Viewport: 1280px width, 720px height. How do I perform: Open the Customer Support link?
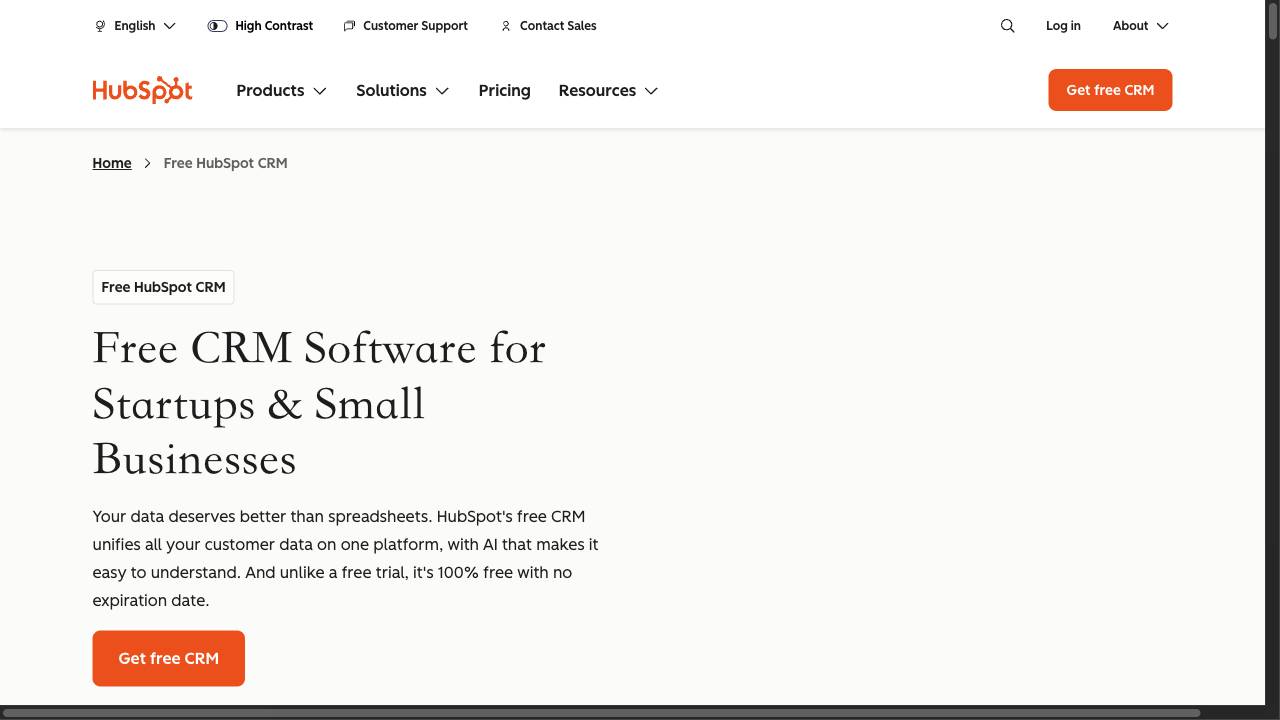(415, 26)
